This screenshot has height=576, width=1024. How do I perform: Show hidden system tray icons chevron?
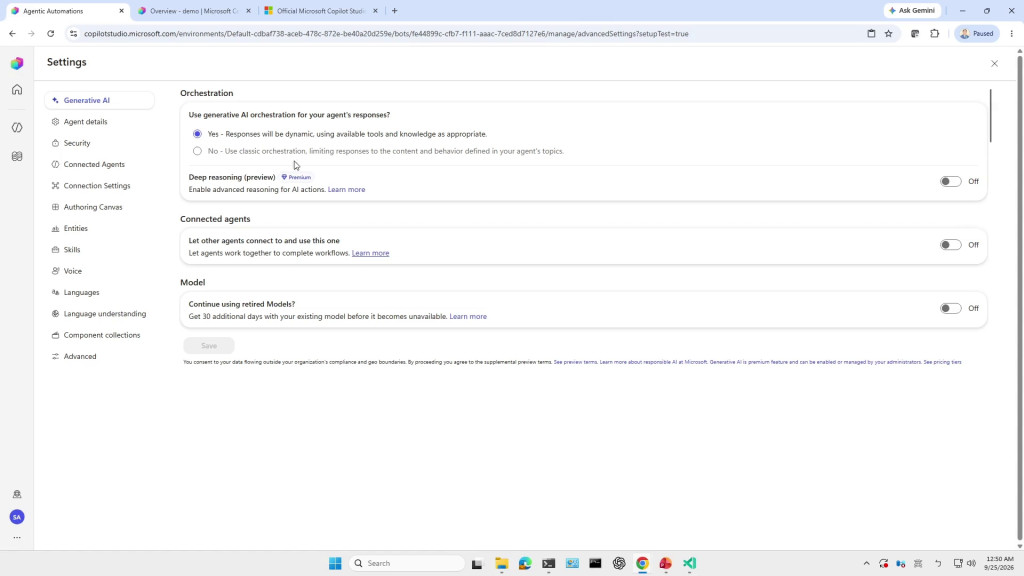[867, 563]
